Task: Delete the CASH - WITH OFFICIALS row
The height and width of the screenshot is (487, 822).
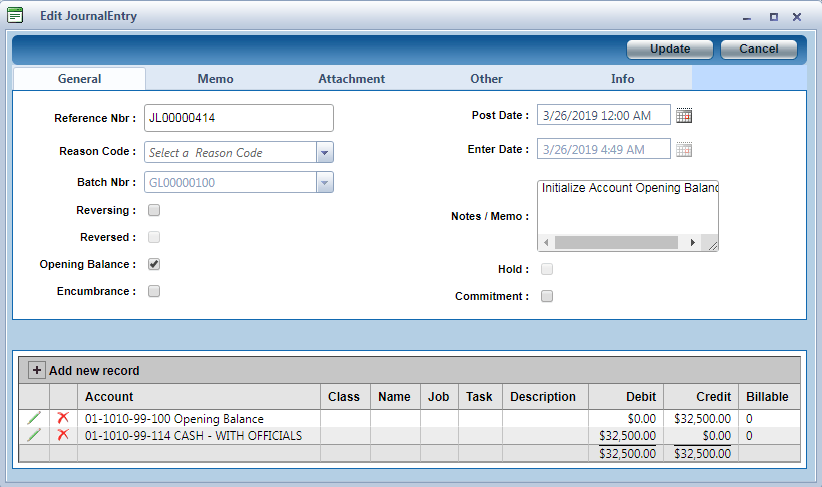Action: point(63,435)
